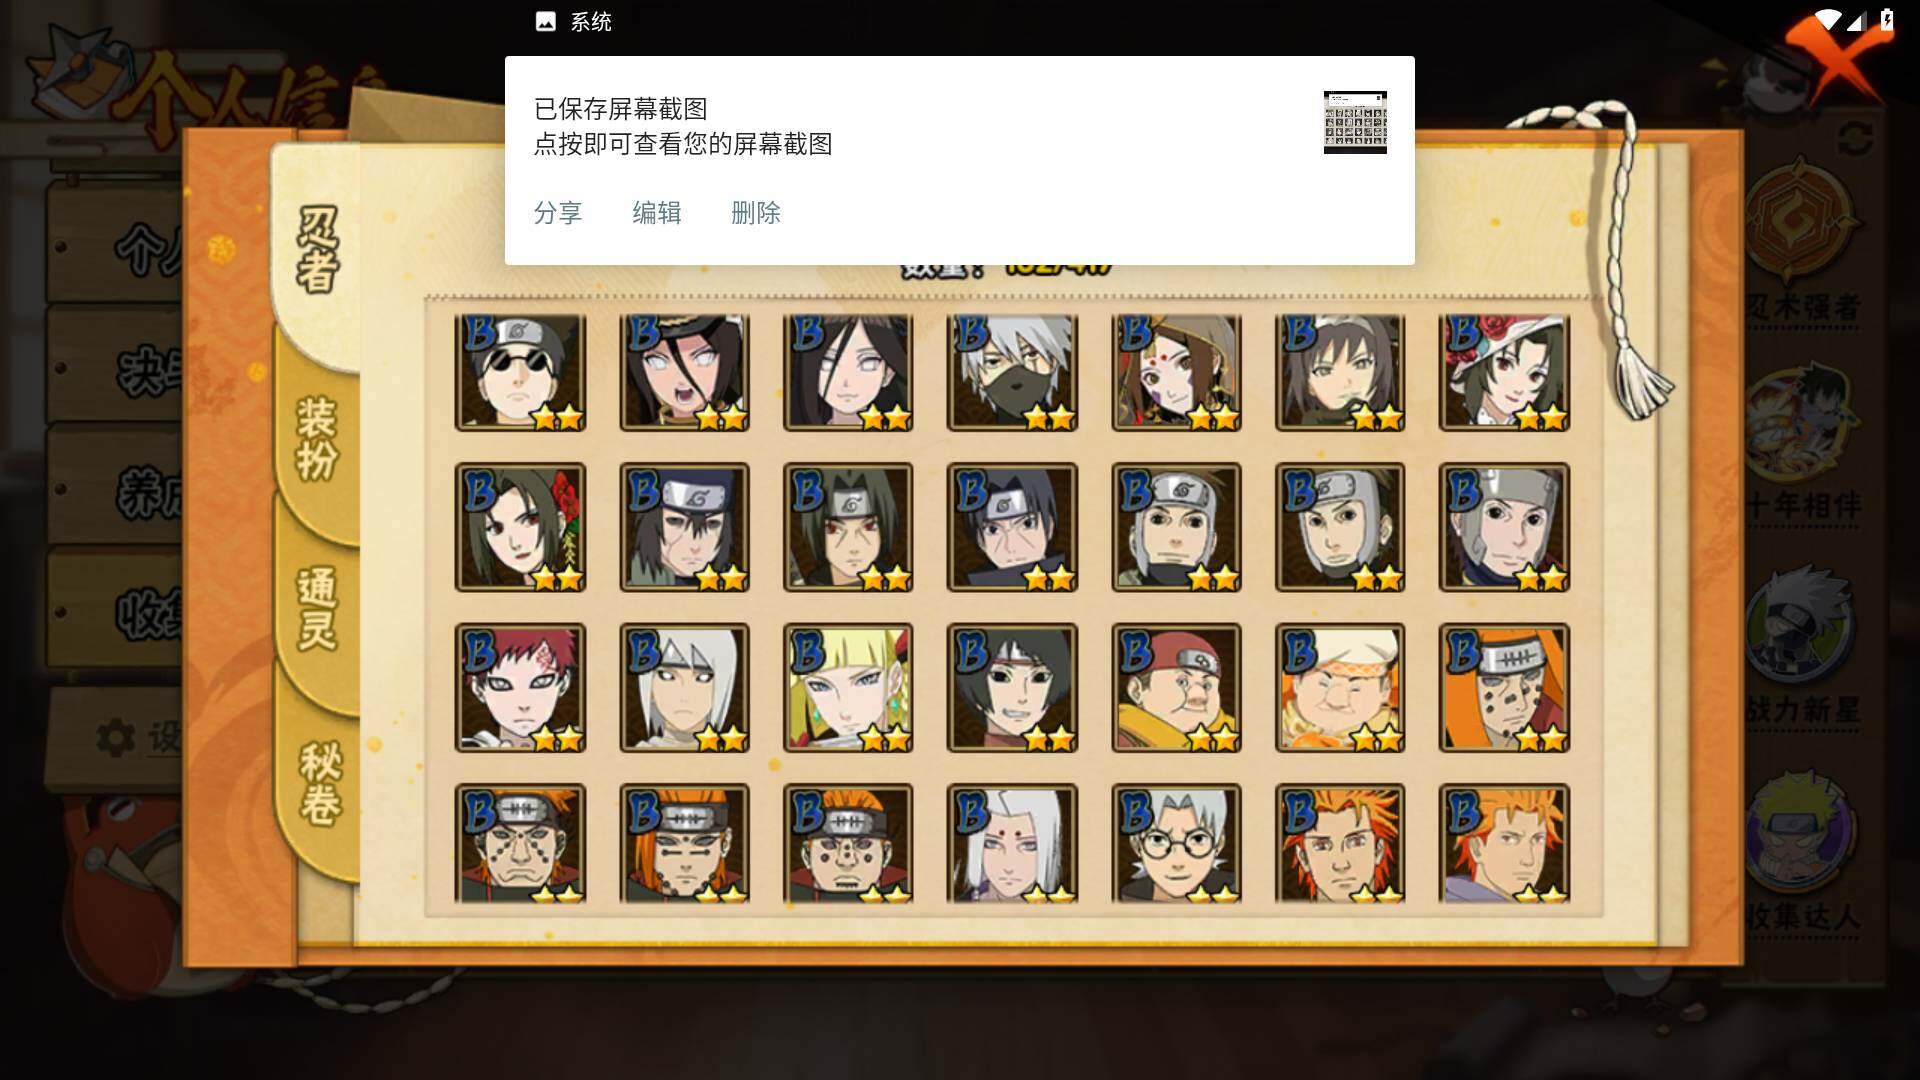The height and width of the screenshot is (1080, 1920).
Task: Choose the chubby ninja in yellow jacket
Action: (1176, 687)
